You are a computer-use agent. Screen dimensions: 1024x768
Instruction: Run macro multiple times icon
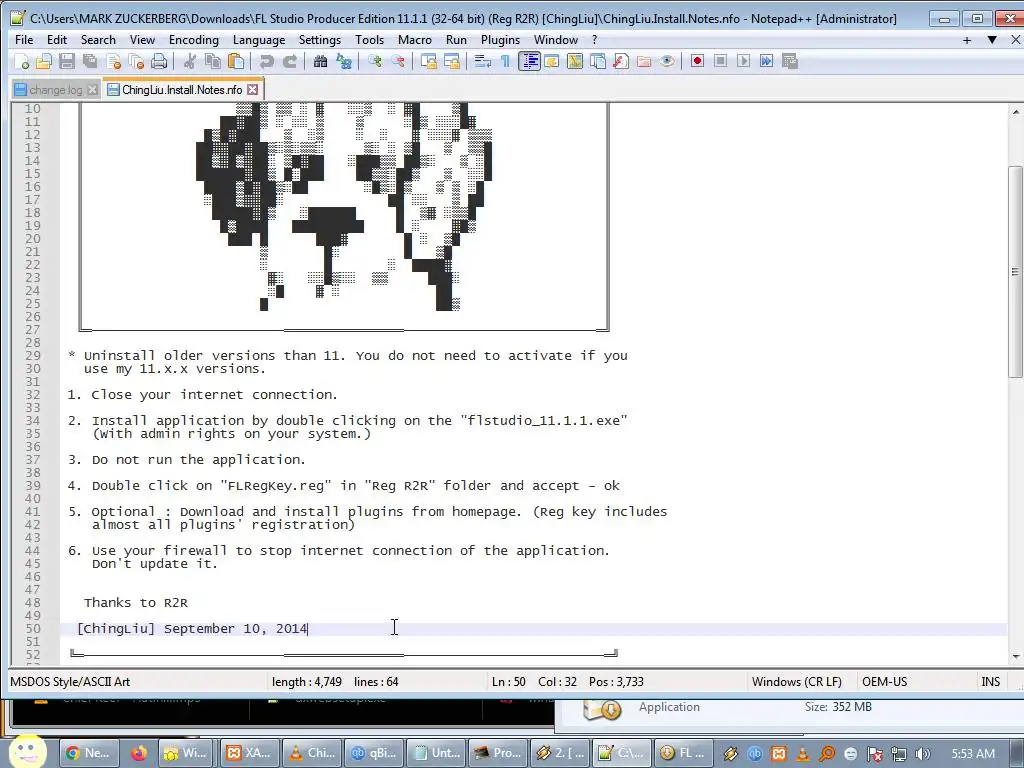(767, 61)
